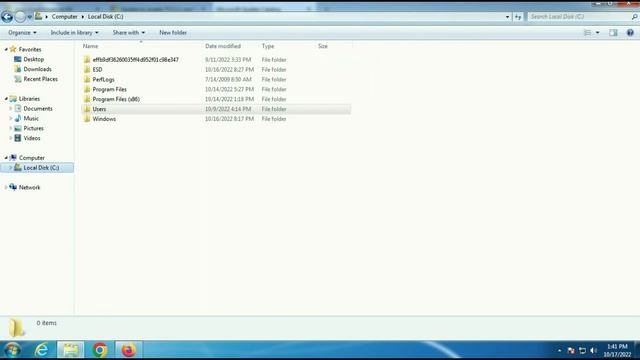Click the ESD folder icon
Screen dimensions: 640x360
click(87, 69)
